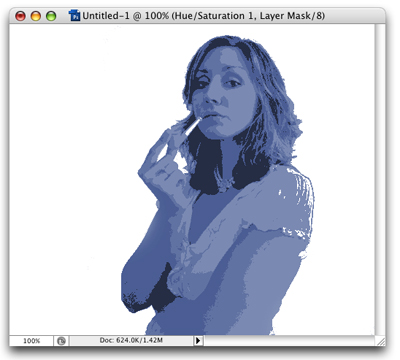The height and width of the screenshot is (360, 400).
Task: Click on the woman's nose in canvas
Action: pos(212,96)
